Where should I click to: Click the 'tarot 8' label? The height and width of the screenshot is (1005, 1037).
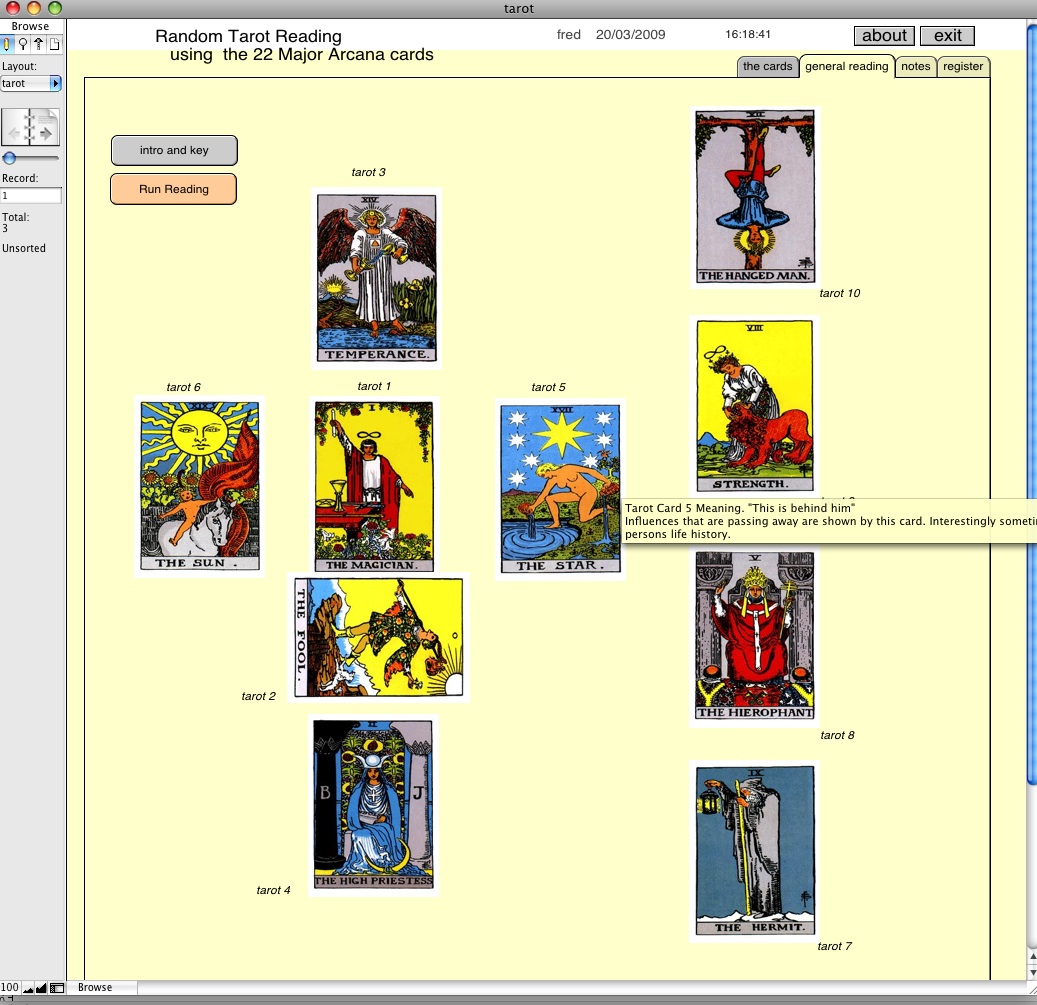(x=837, y=735)
